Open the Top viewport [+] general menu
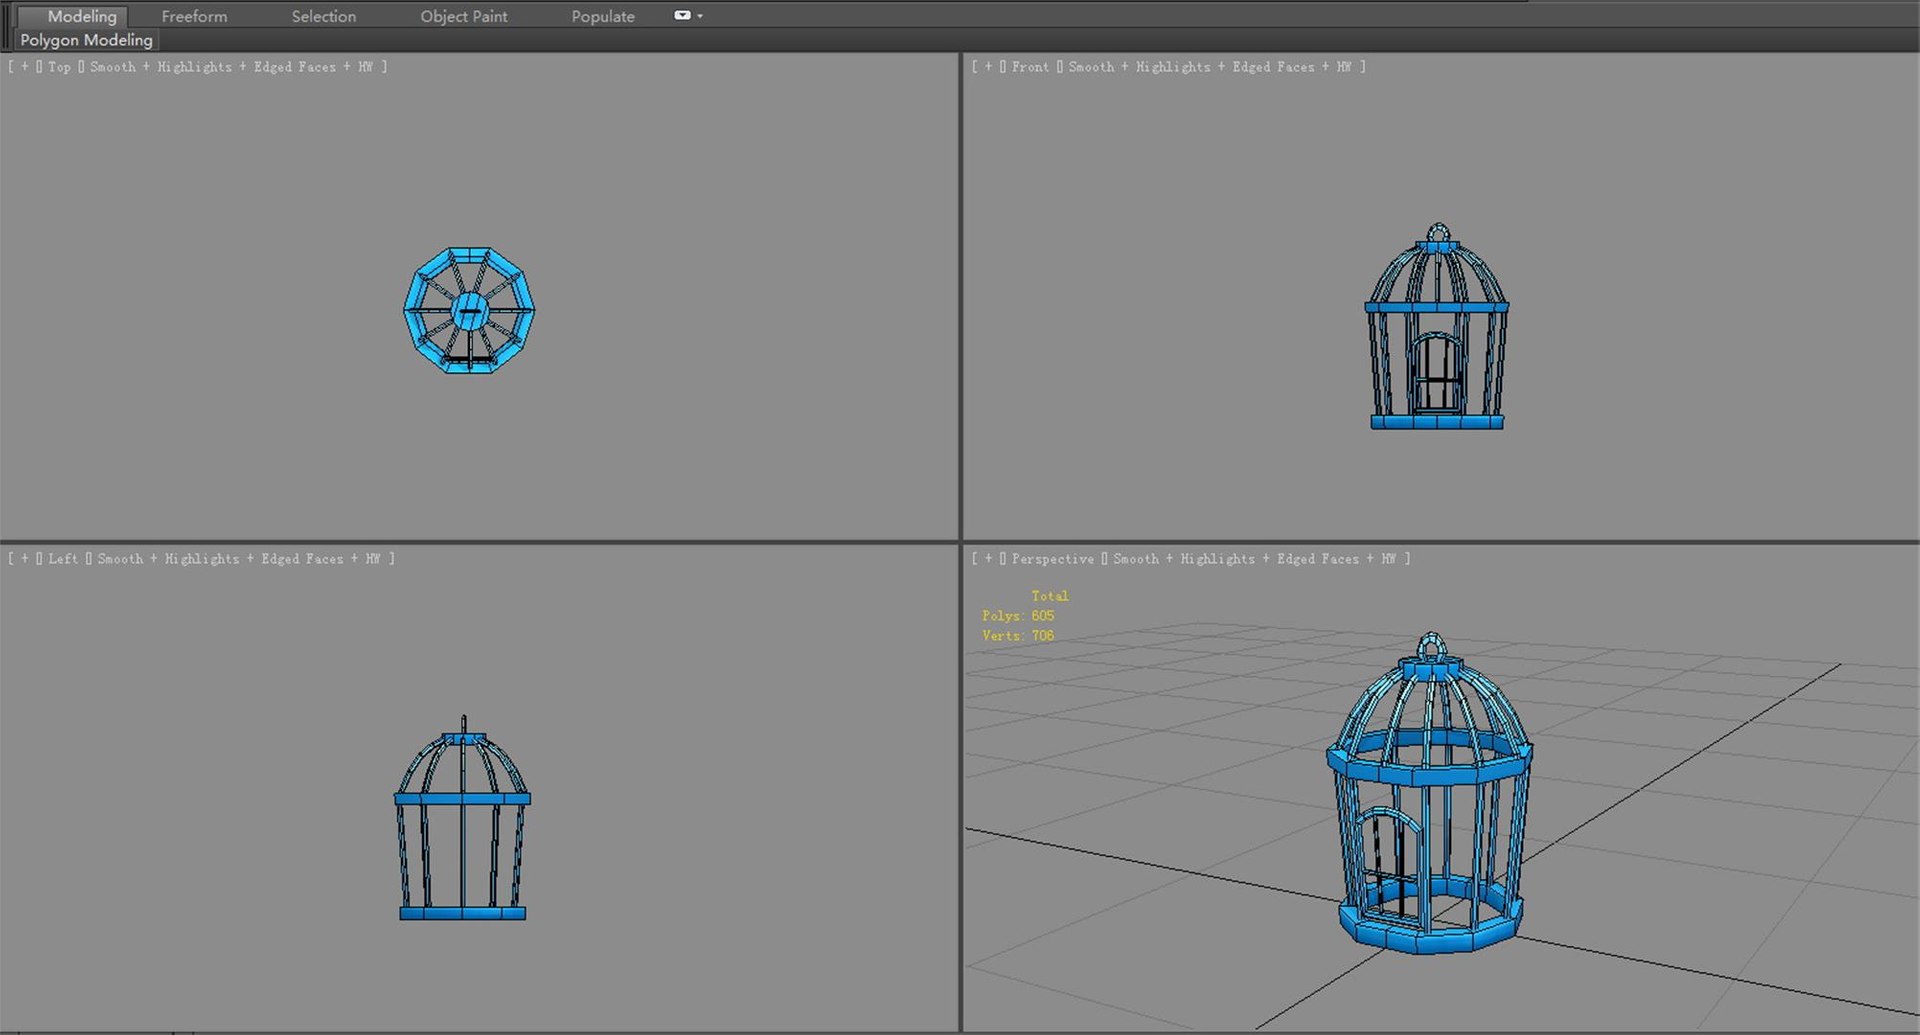The image size is (1920, 1035). coord(25,67)
